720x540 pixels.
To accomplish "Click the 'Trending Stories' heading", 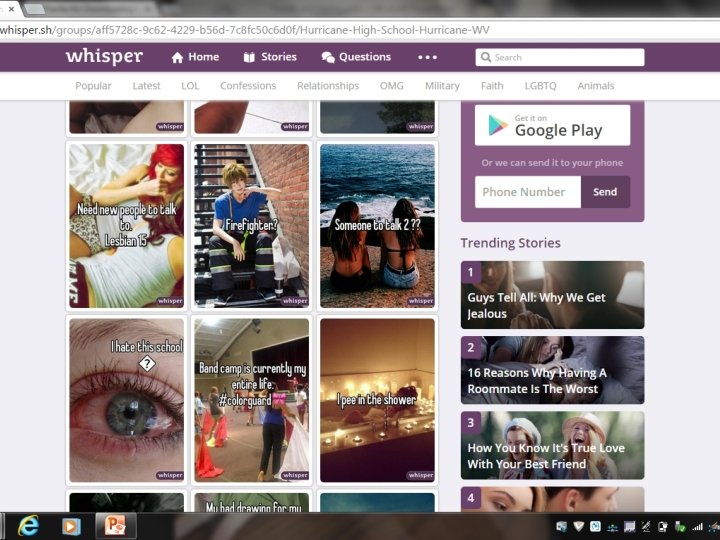I will pyautogui.click(x=511, y=243).
